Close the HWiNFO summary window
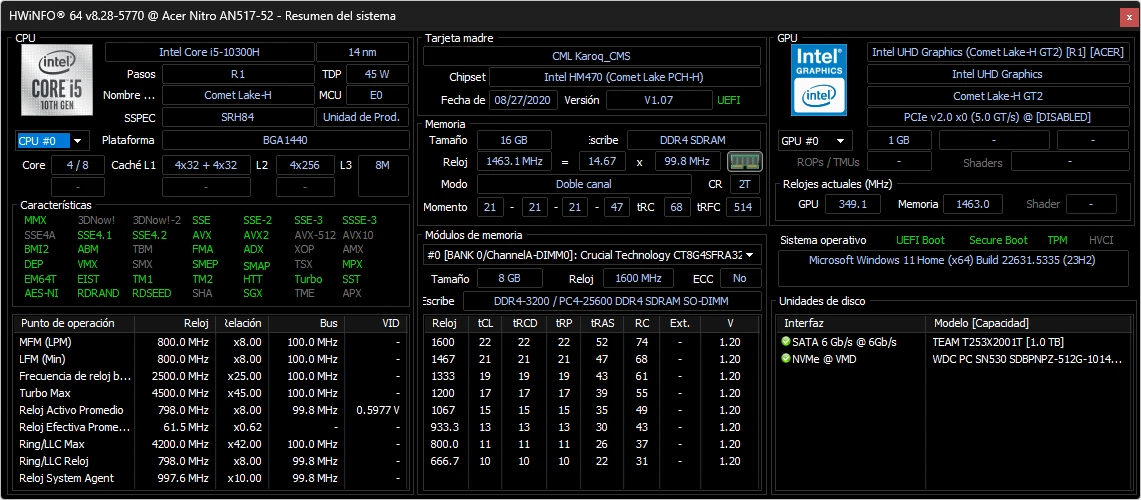 (x=1127, y=15)
